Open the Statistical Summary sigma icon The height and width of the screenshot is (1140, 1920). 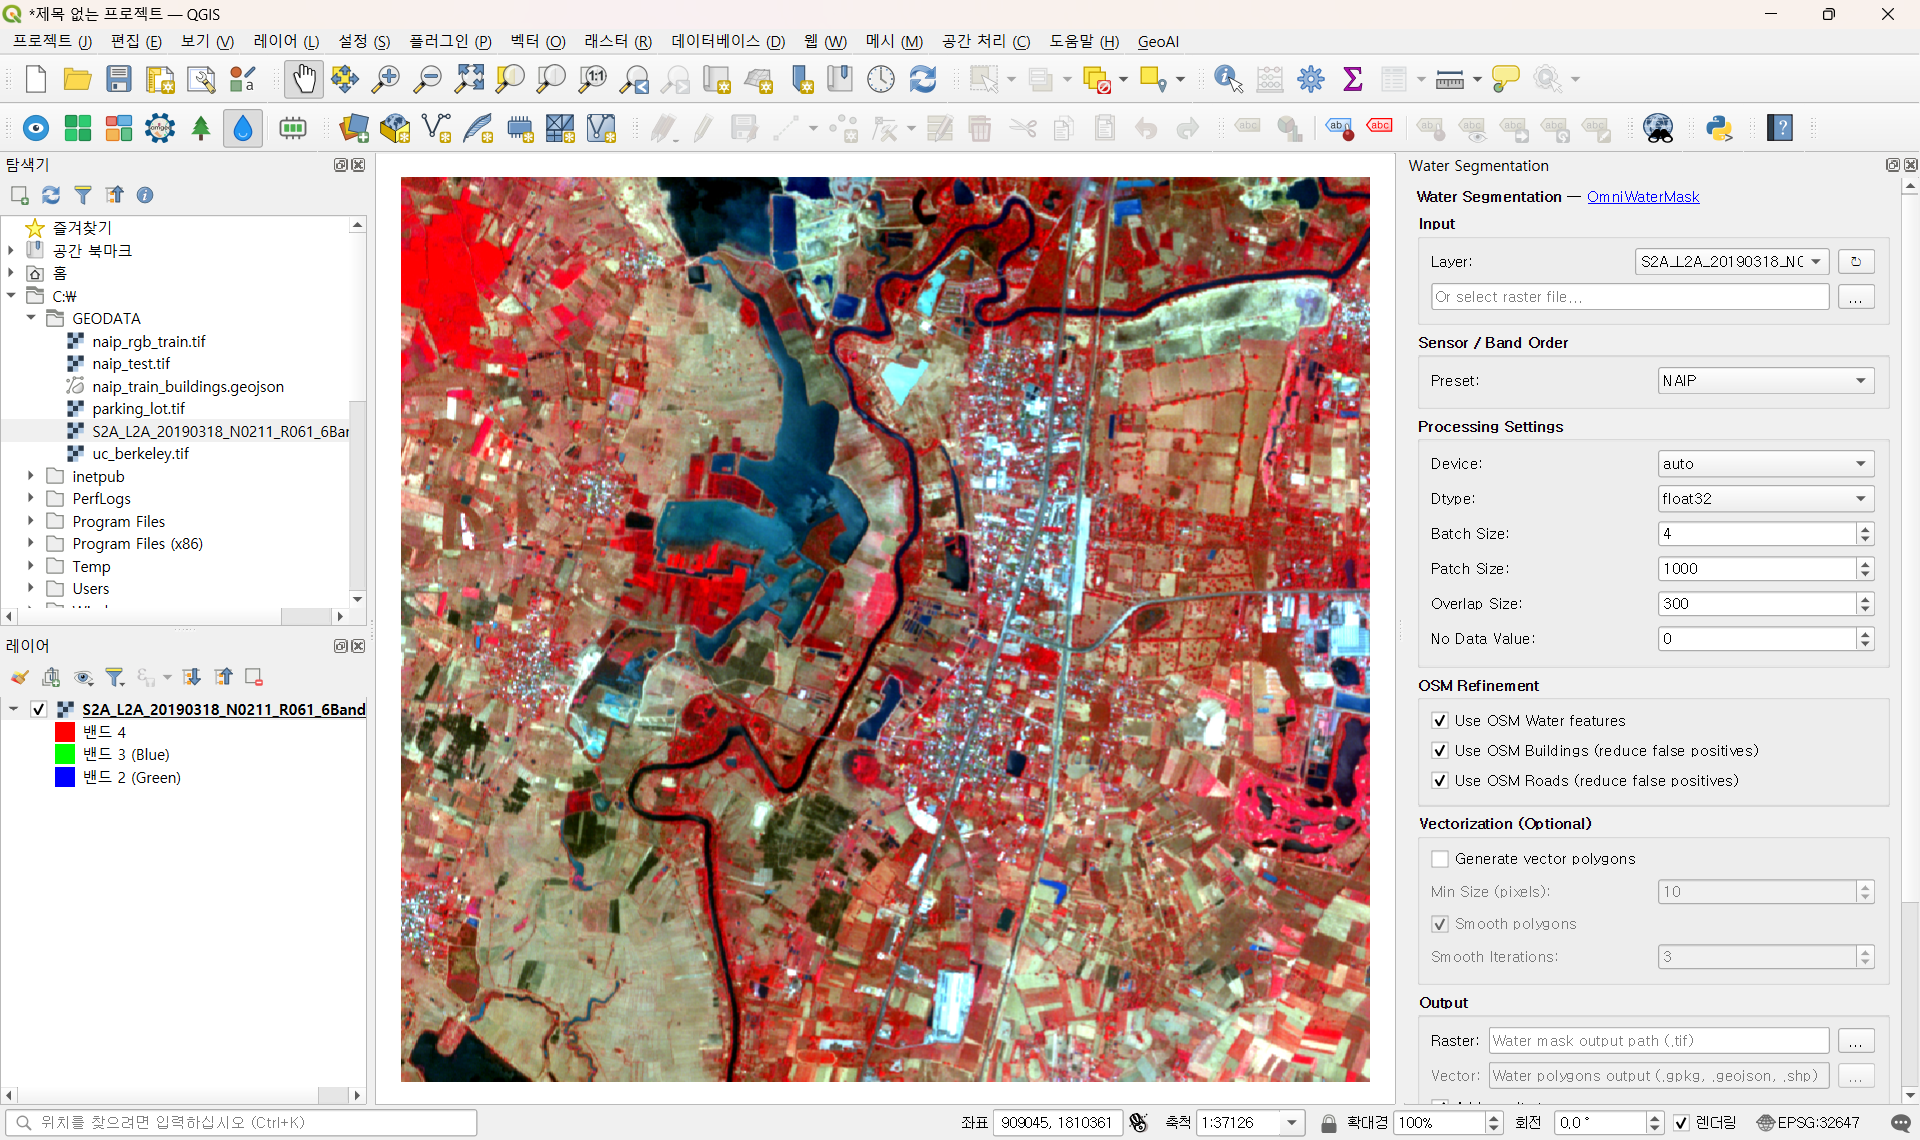[1352, 79]
